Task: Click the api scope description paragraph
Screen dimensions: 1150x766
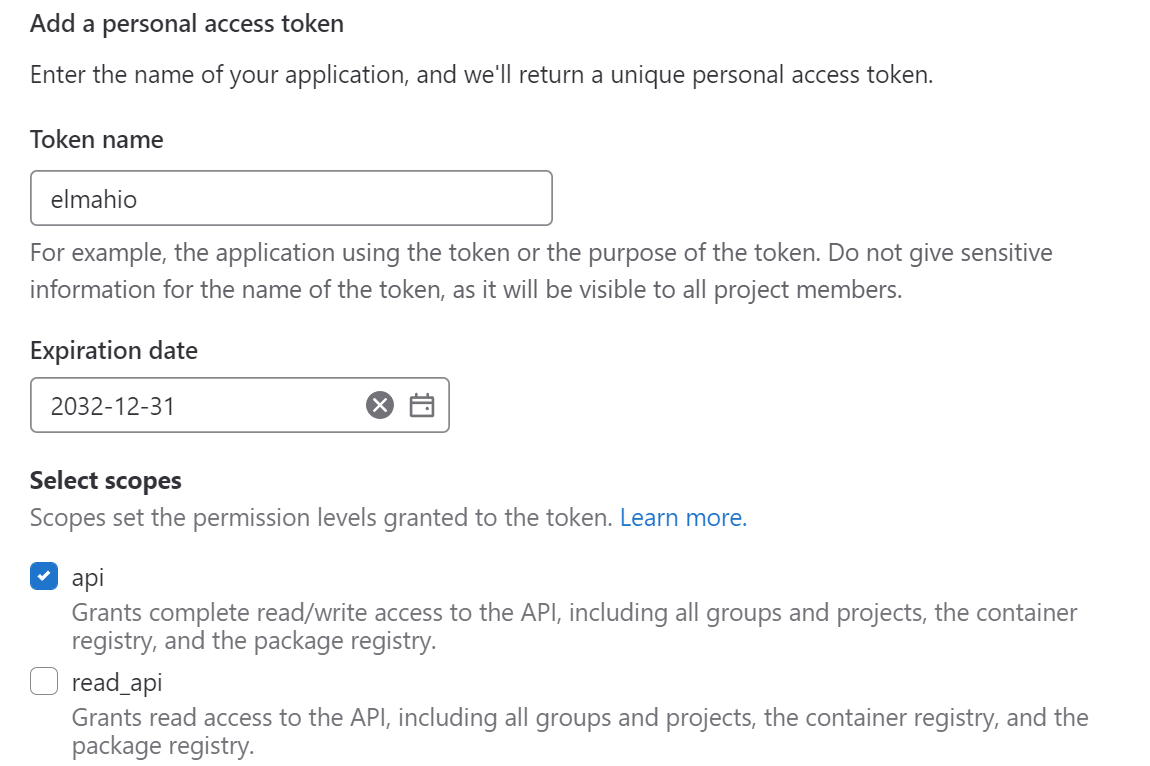Action: 574,627
